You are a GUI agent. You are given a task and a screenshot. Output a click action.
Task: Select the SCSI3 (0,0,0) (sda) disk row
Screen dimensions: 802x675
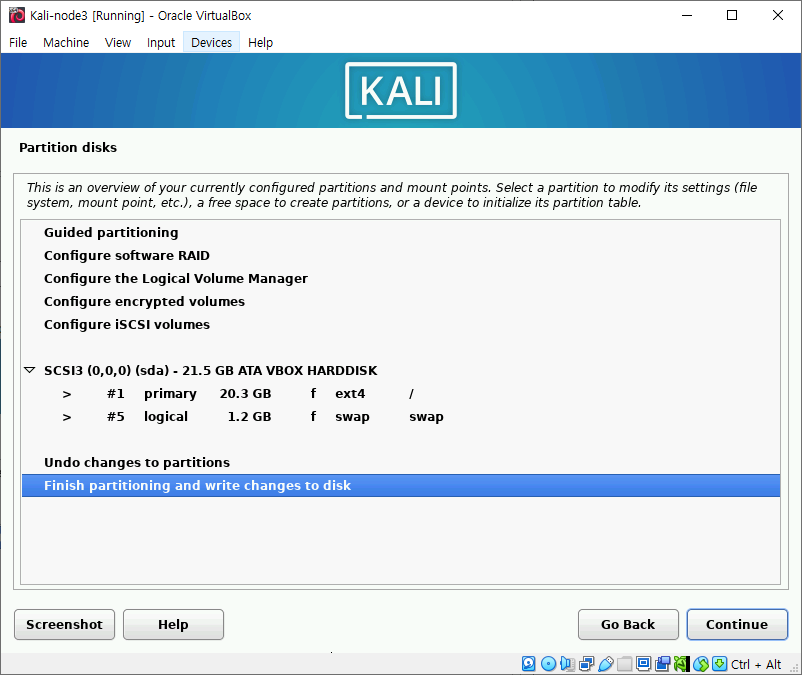point(401,370)
